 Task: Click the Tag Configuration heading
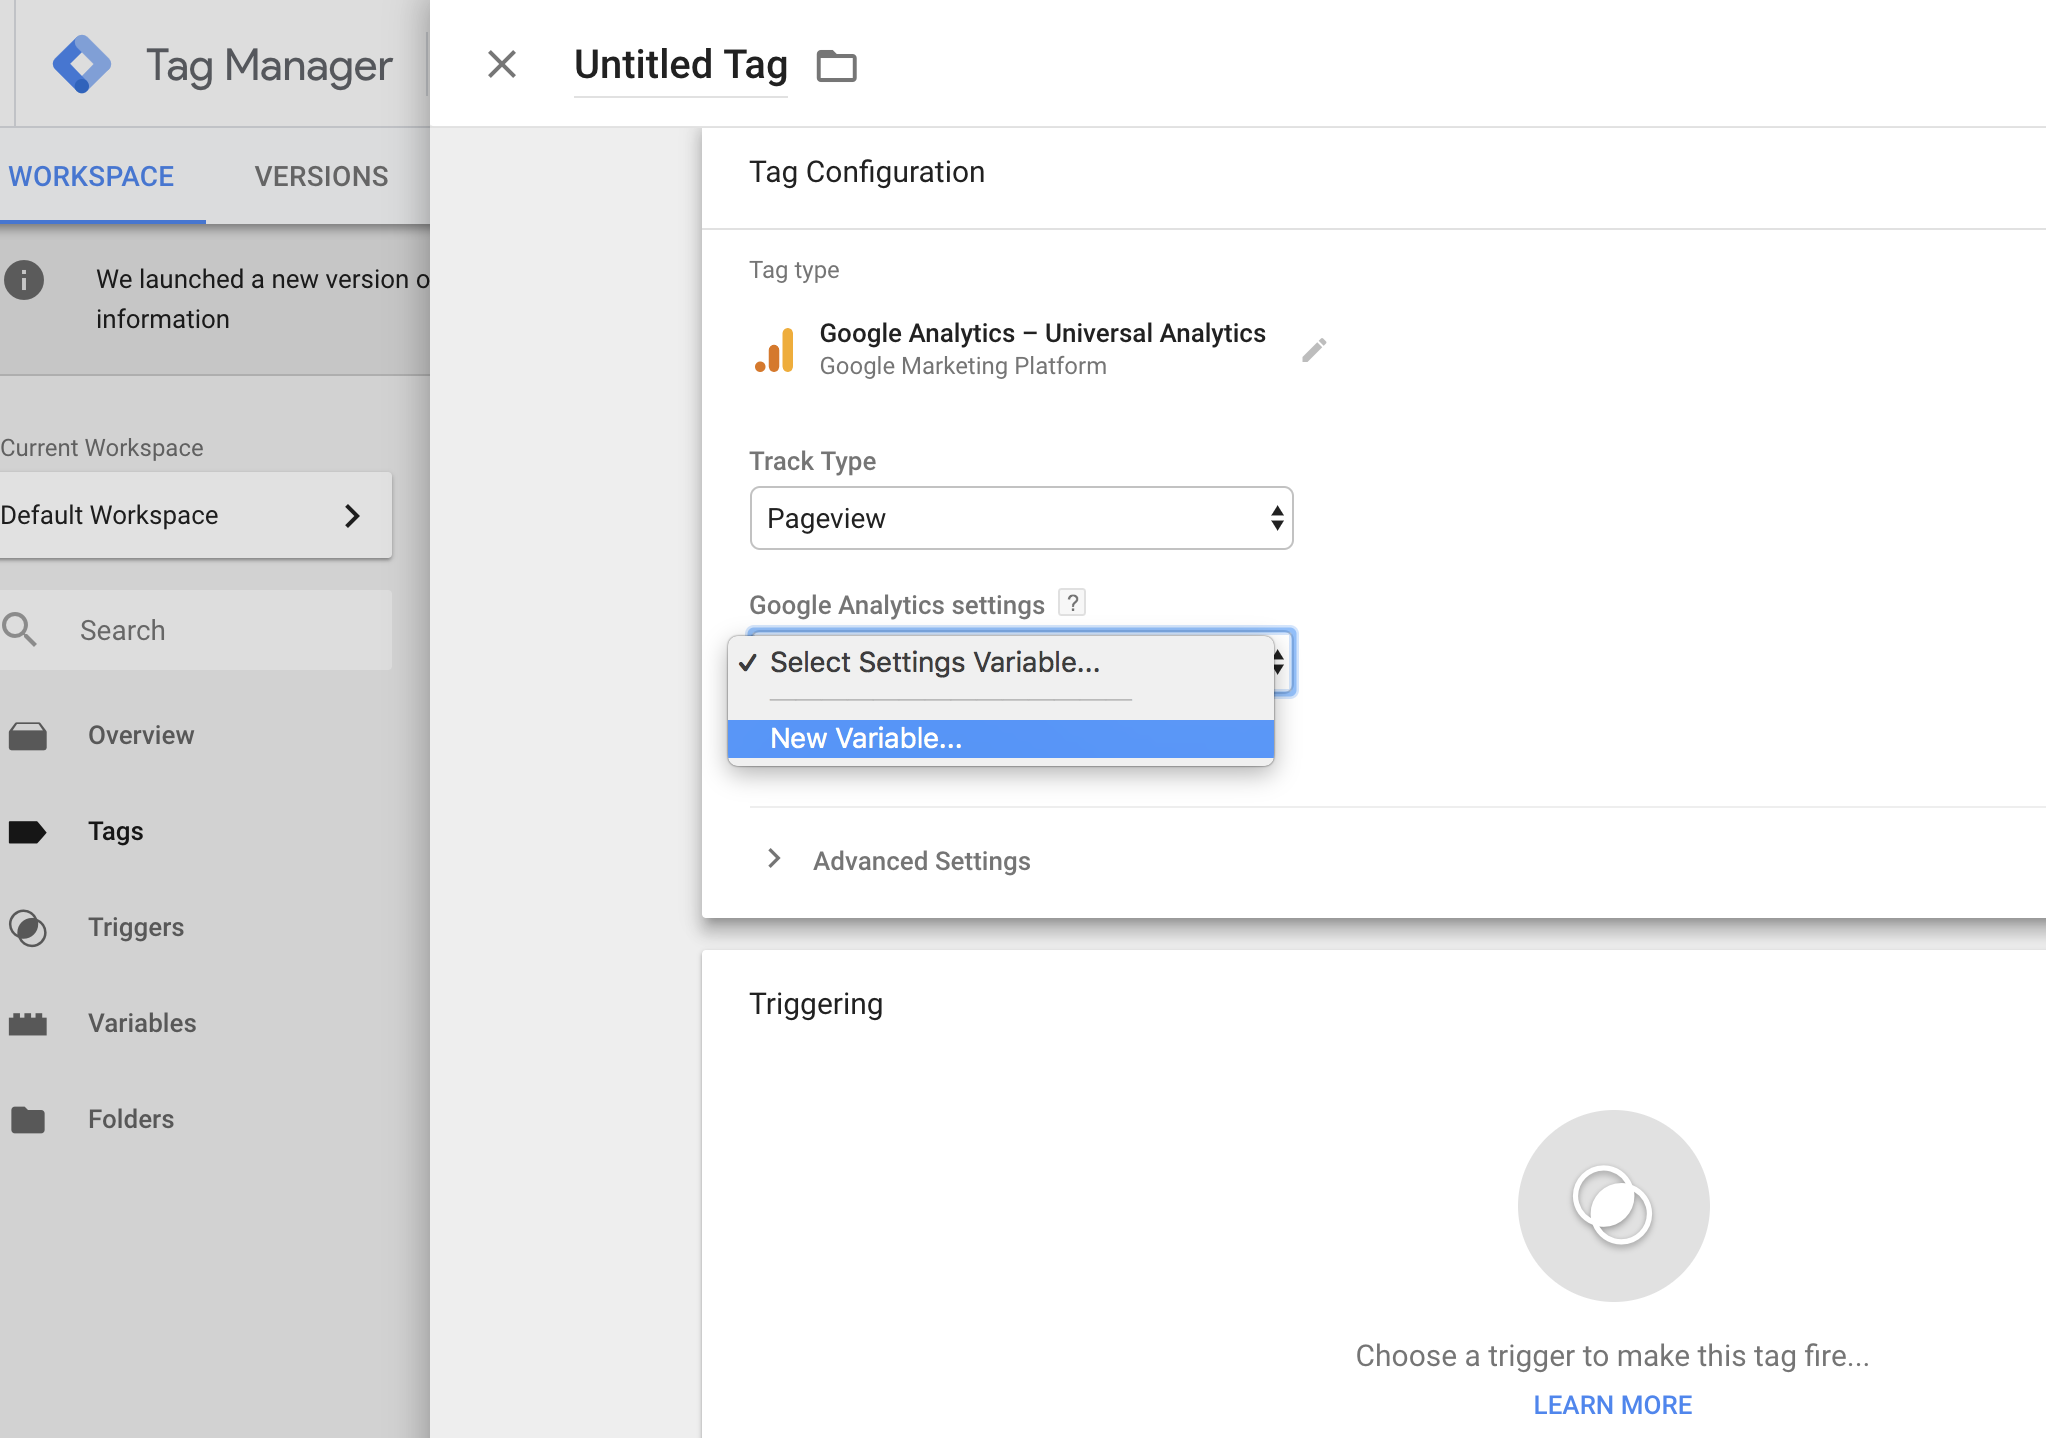[x=867, y=172]
